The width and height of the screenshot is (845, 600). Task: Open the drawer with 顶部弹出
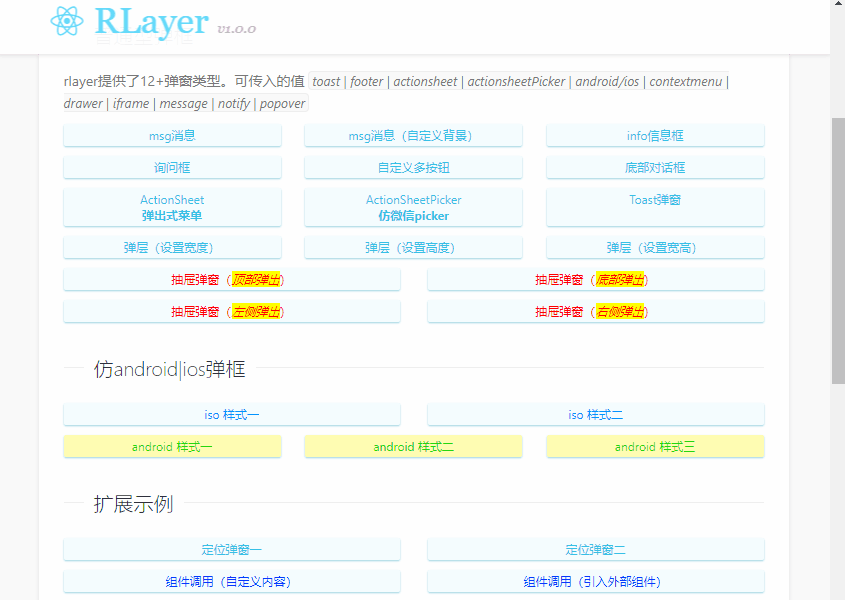[x=232, y=279]
